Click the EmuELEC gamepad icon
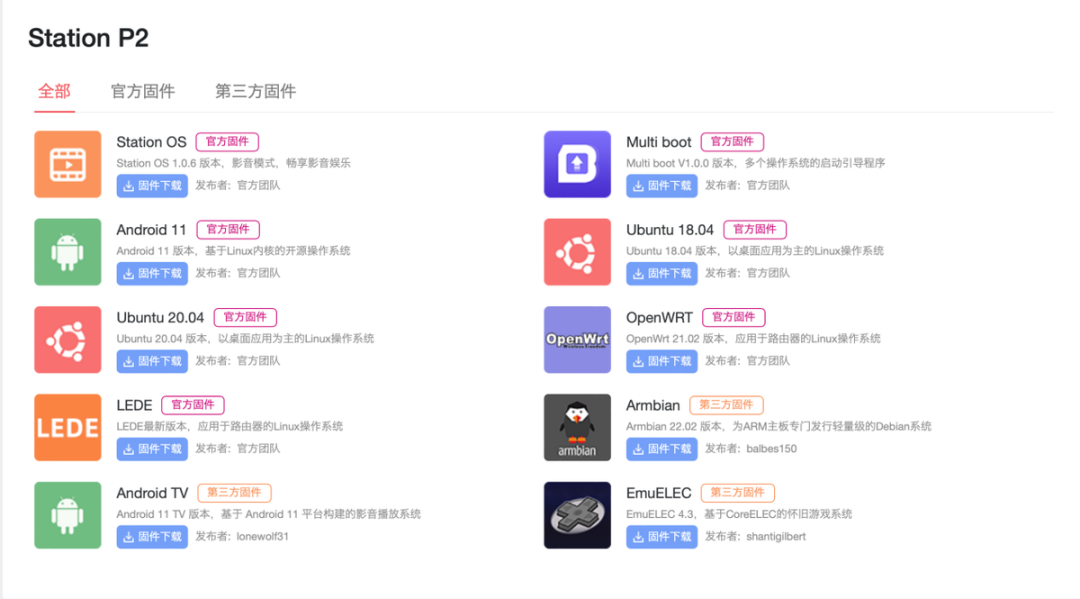This screenshot has width=1080, height=599. tap(577, 515)
